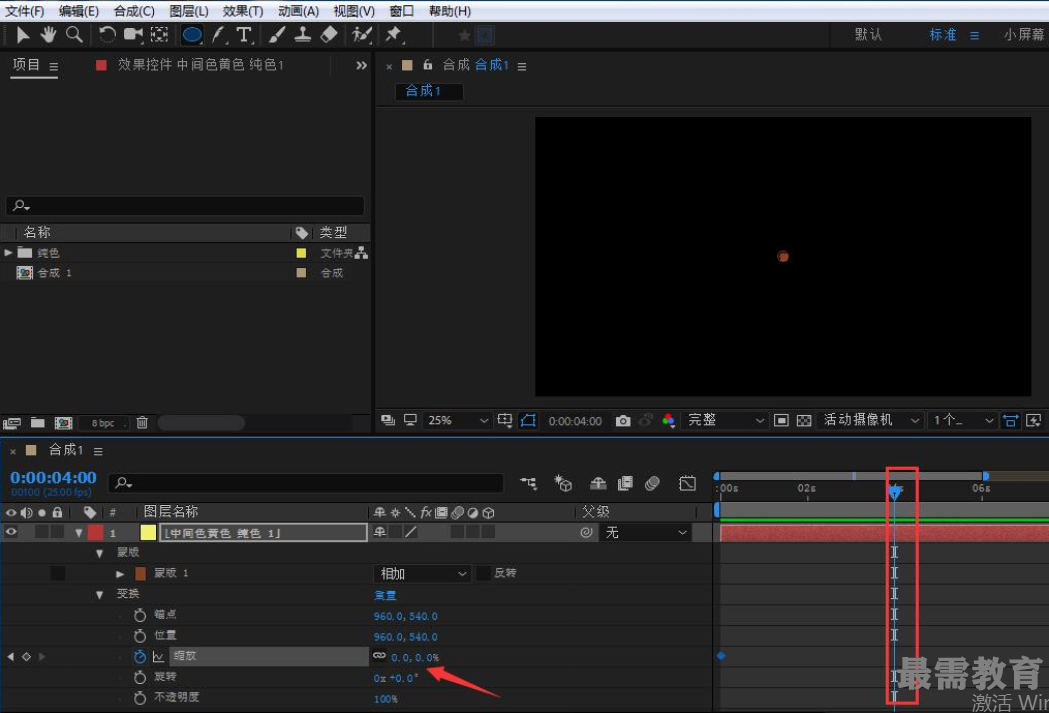
Task: Toggle the 锚点 stopwatch
Action: [x=139, y=615]
